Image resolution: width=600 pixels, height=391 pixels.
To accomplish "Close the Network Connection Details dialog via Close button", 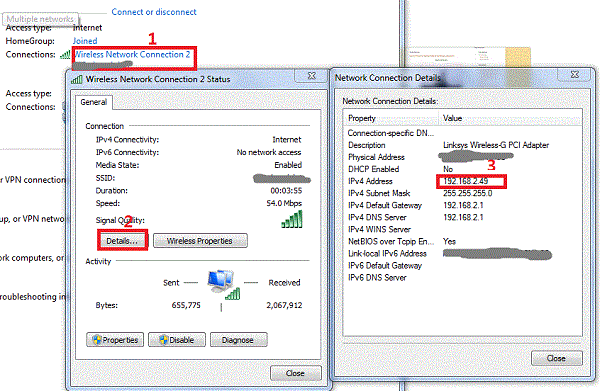I will click(x=556, y=358).
